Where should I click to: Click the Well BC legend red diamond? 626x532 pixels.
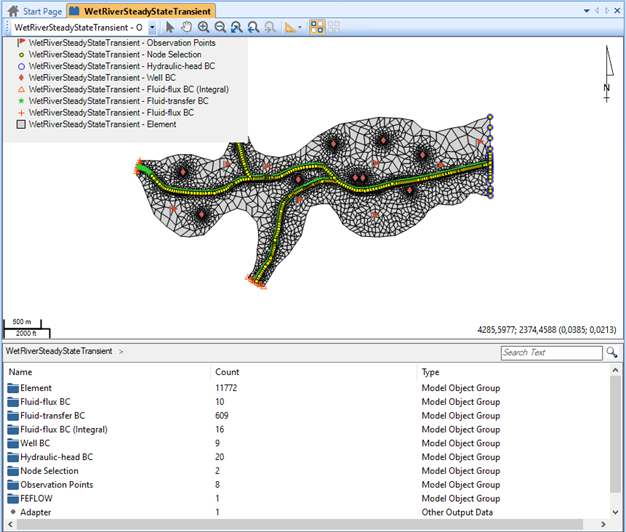point(22,77)
